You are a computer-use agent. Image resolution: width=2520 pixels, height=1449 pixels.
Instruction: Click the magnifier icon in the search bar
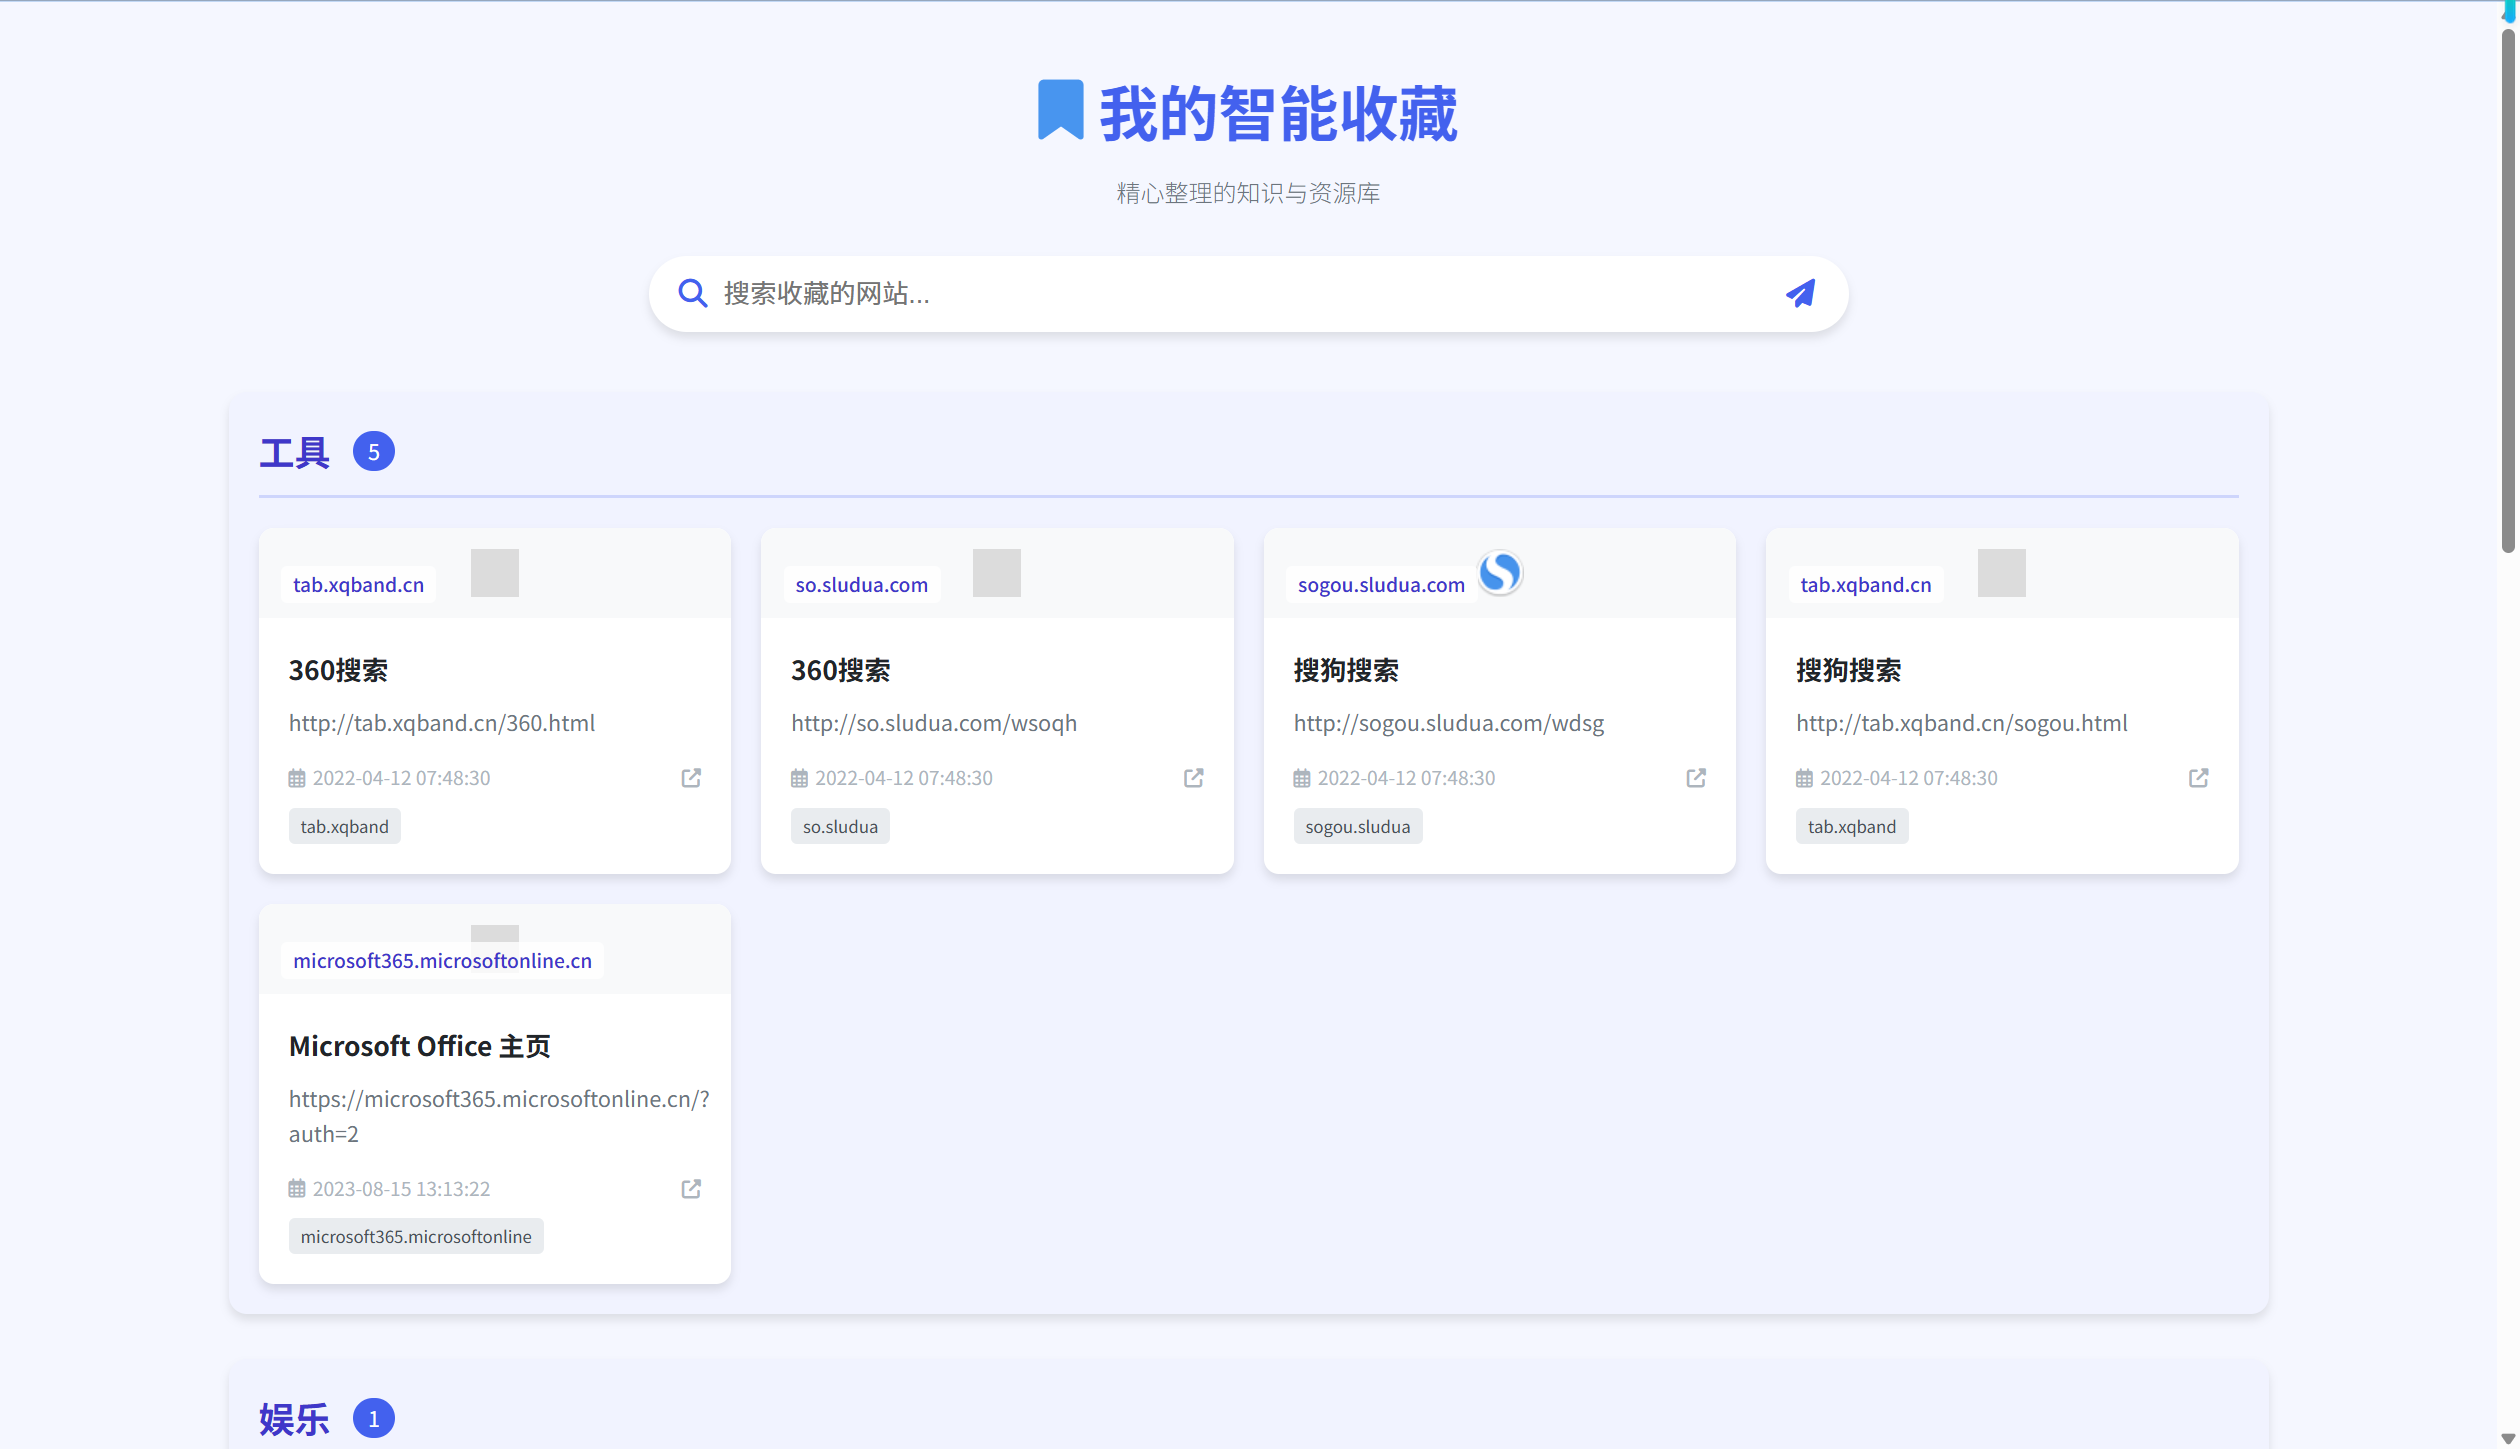[x=692, y=293]
